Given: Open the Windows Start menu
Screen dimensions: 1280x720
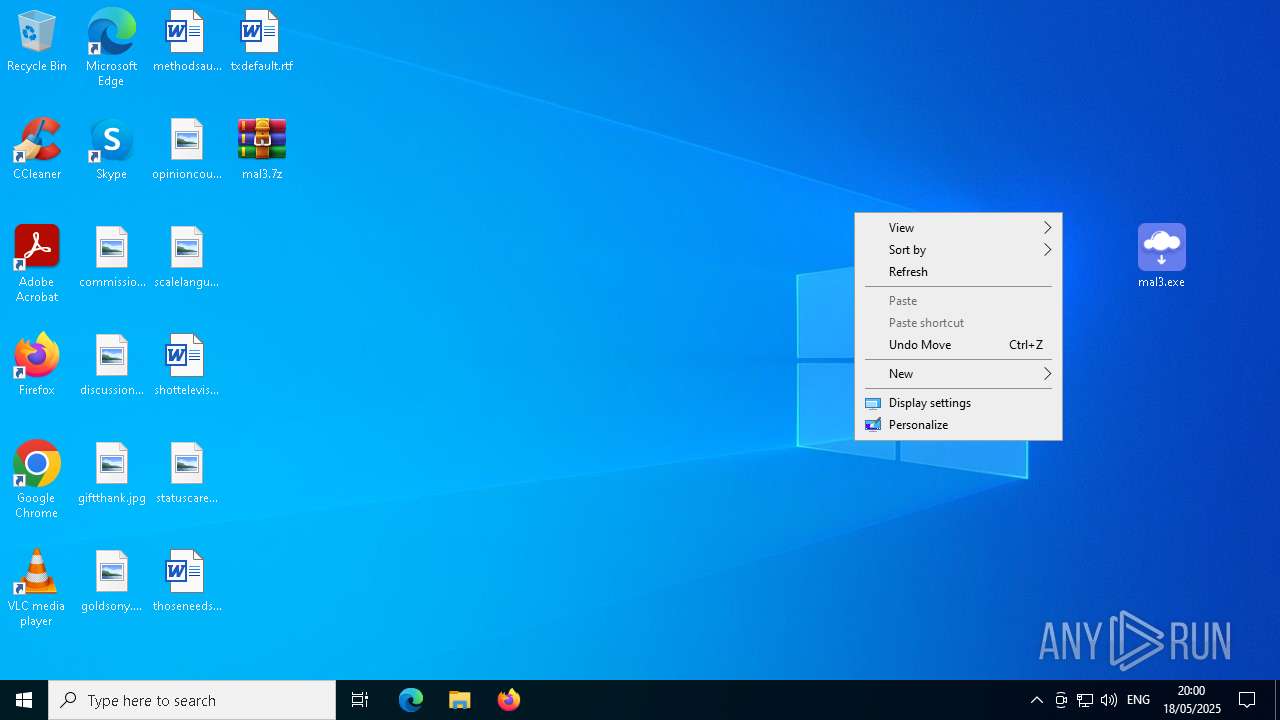Looking at the screenshot, I should 24,700.
